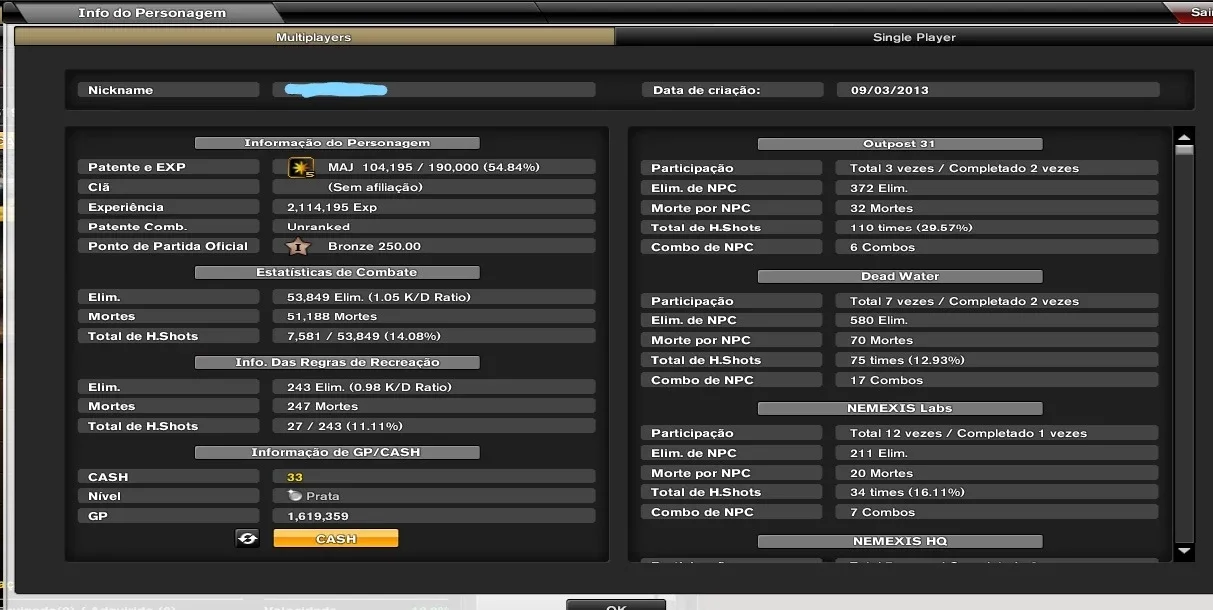The image size is (1213, 610).
Task: Click the mission stats scrollbar thumb
Action: tap(1184, 151)
